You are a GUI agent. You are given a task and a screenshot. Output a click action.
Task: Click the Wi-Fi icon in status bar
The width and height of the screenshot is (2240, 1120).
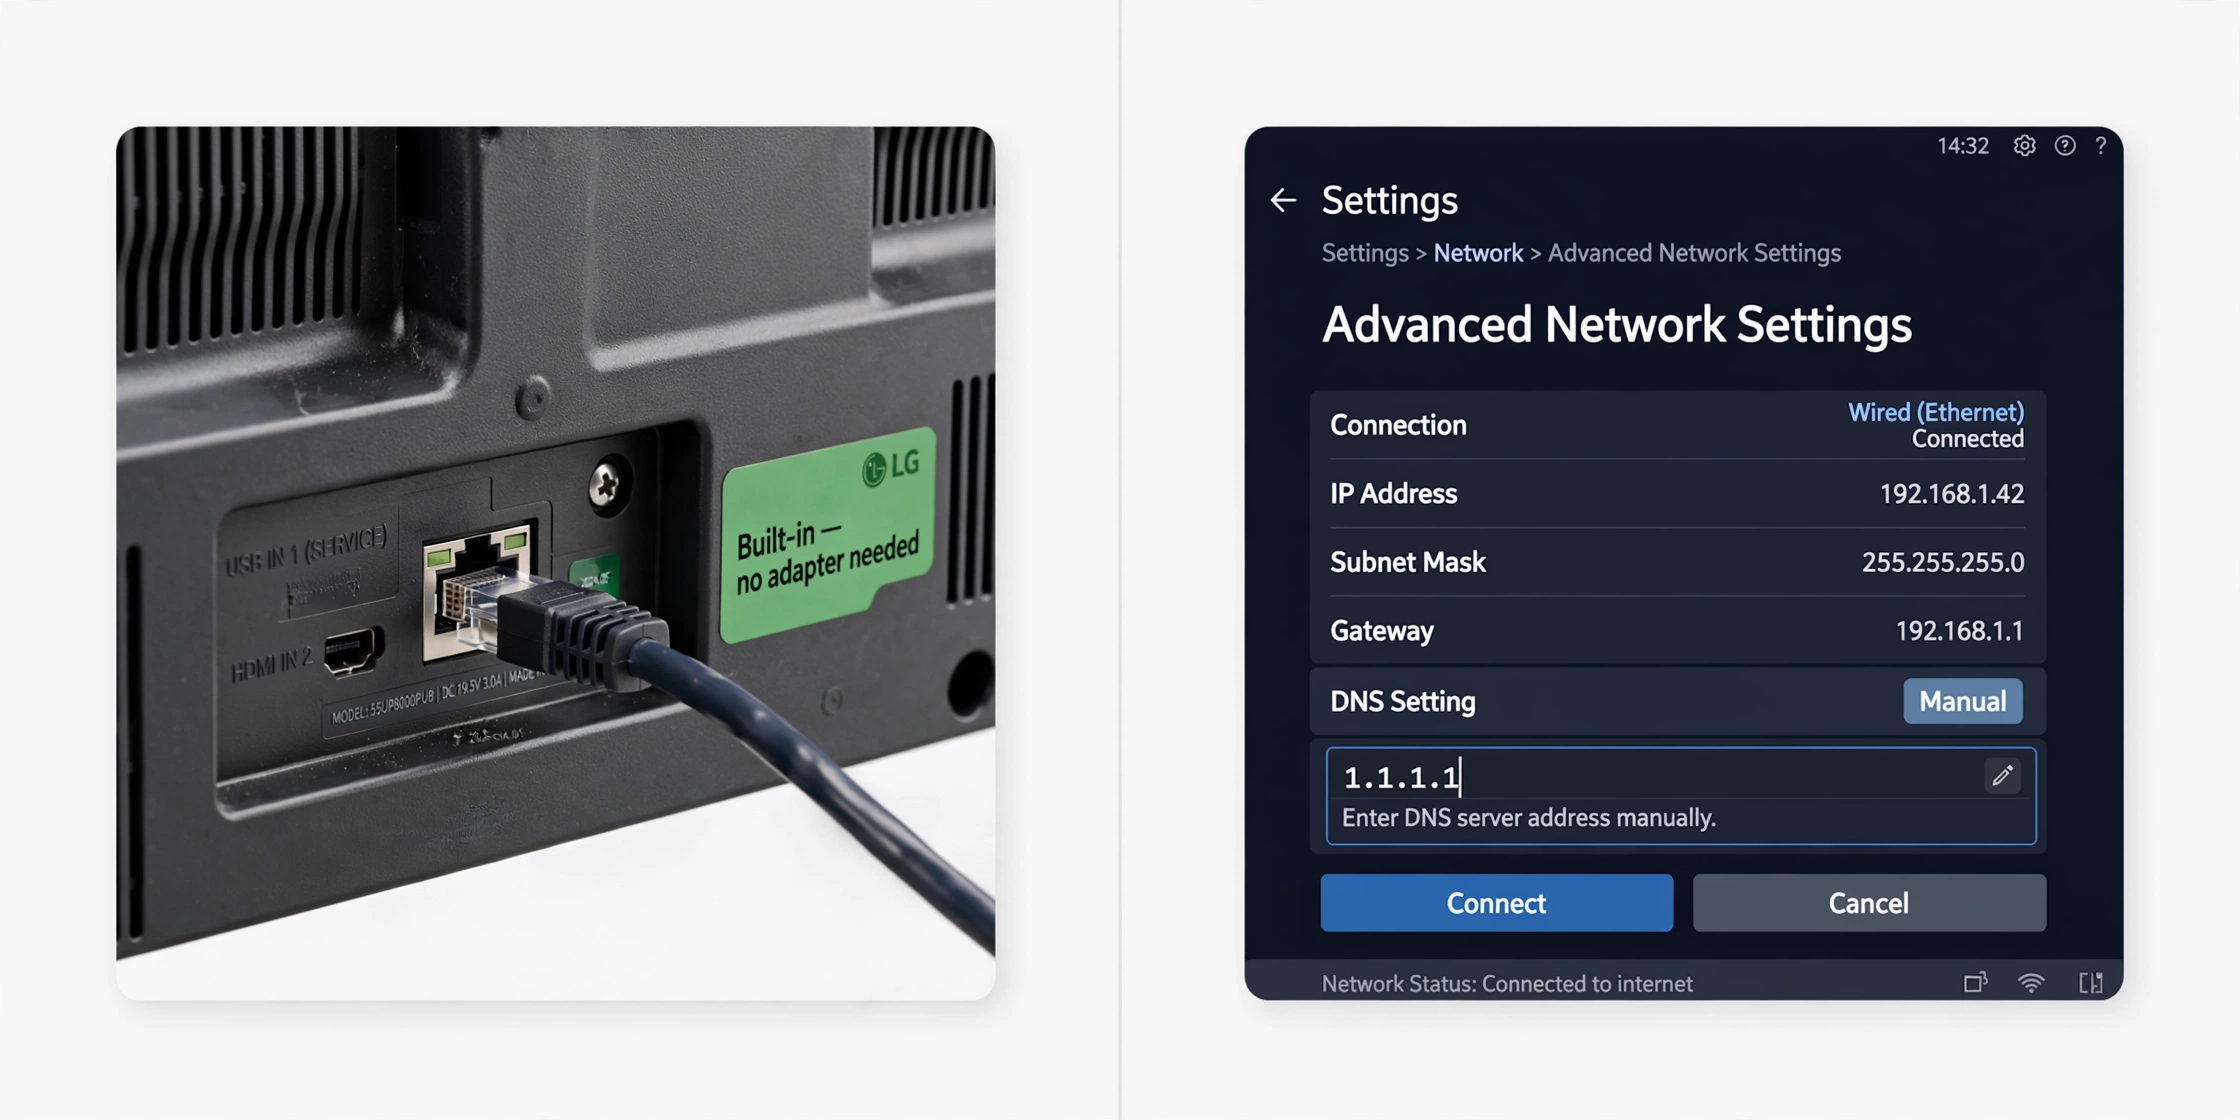[2031, 983]
